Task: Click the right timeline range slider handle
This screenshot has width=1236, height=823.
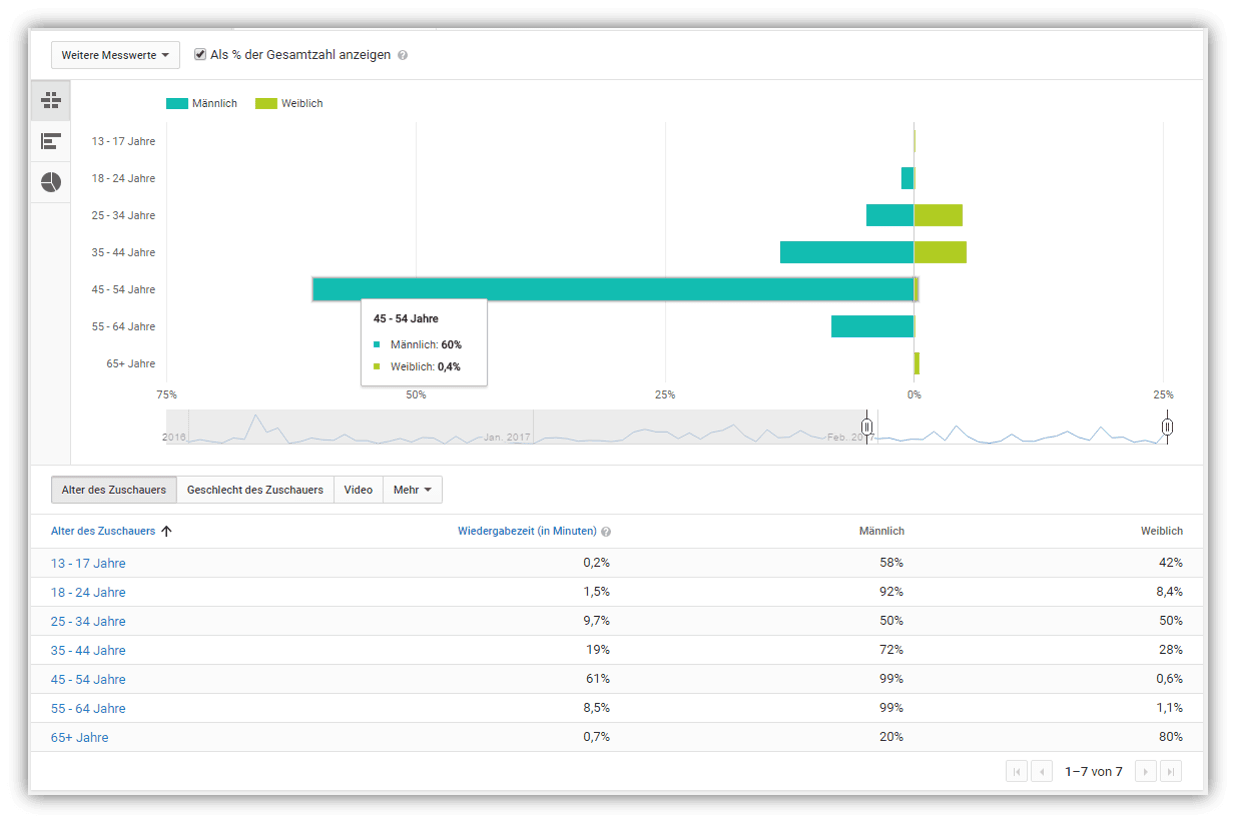Action: pyautogui.click(x=1167, y=427)
